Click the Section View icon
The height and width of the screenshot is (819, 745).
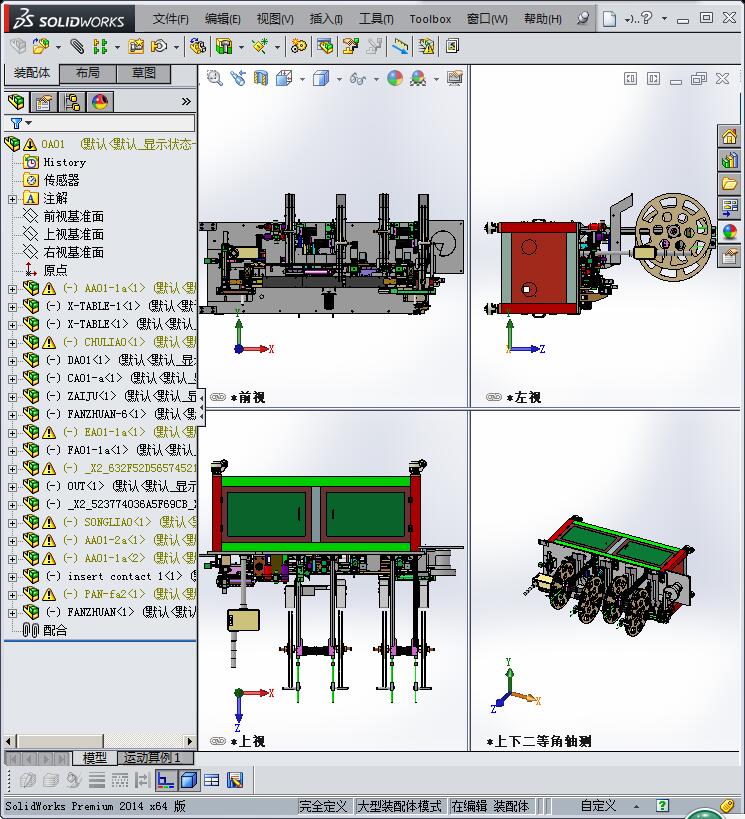click(261, 78)
